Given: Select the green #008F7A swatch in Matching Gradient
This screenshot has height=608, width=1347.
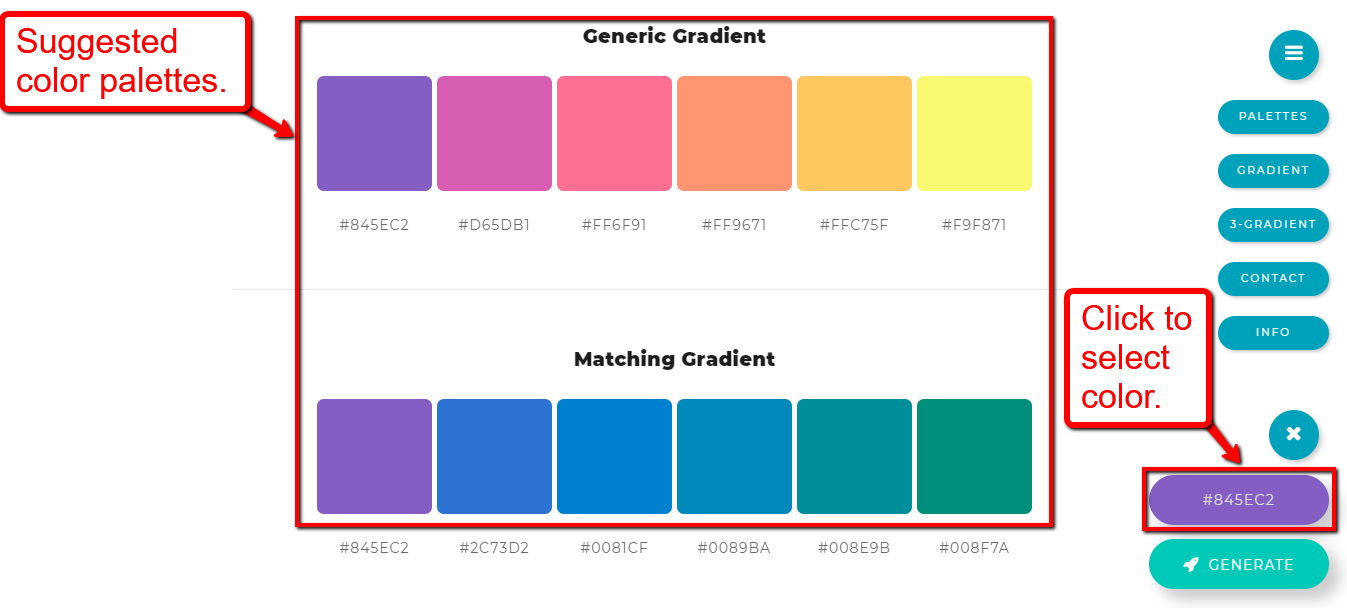Looking at the screenshot, I should click(x=974, y=457).
